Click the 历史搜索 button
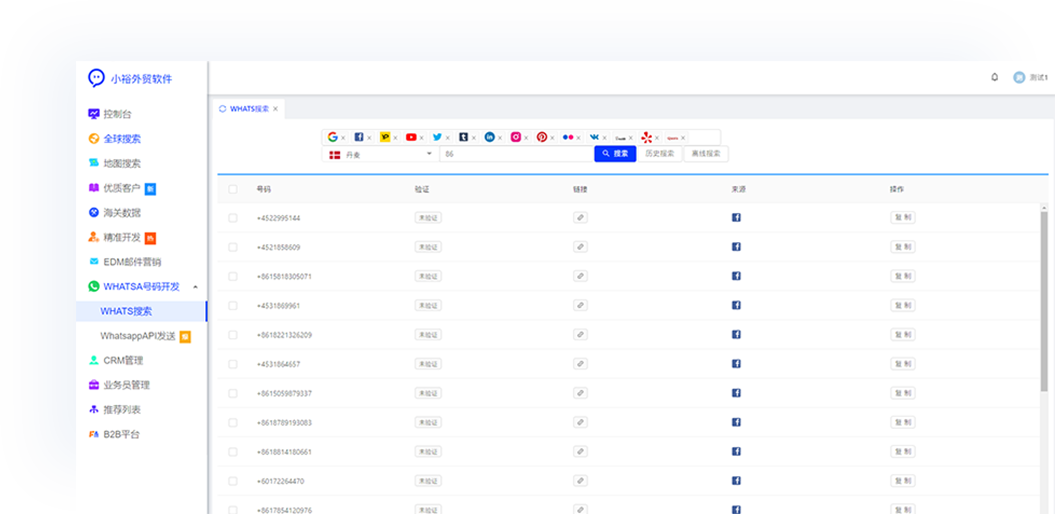1055x514 pixels. point(659,154)
